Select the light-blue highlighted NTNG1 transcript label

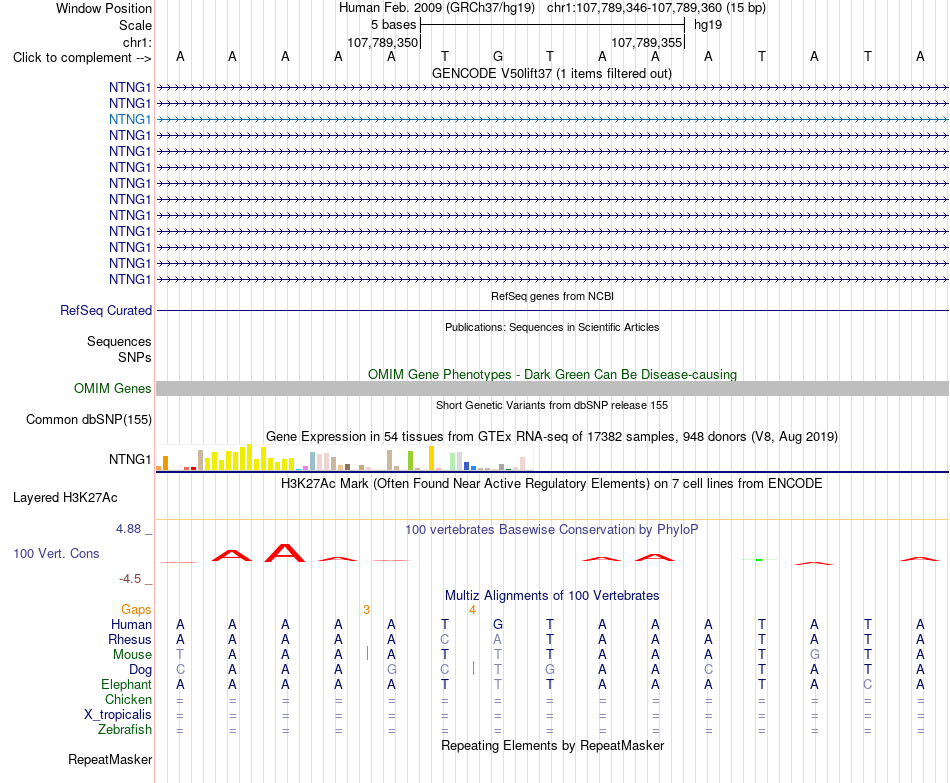pos(130,119)
